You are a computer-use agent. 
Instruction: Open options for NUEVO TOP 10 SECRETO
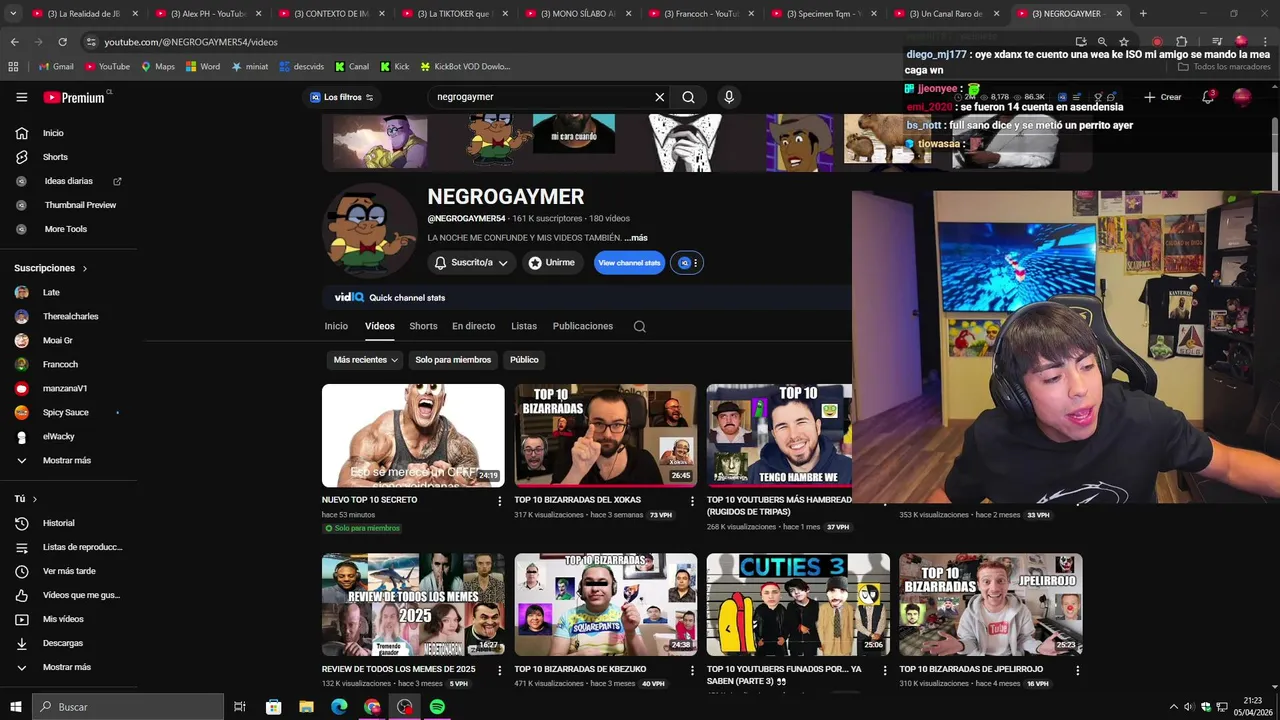[500, 501]
